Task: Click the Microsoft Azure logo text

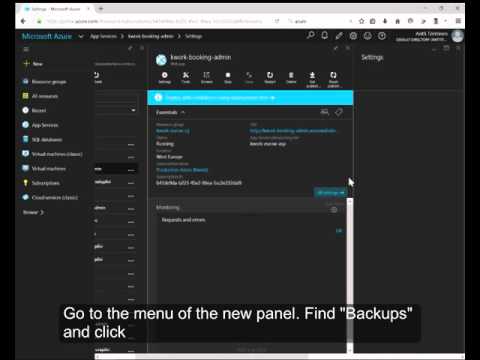Action: (47, 36)
